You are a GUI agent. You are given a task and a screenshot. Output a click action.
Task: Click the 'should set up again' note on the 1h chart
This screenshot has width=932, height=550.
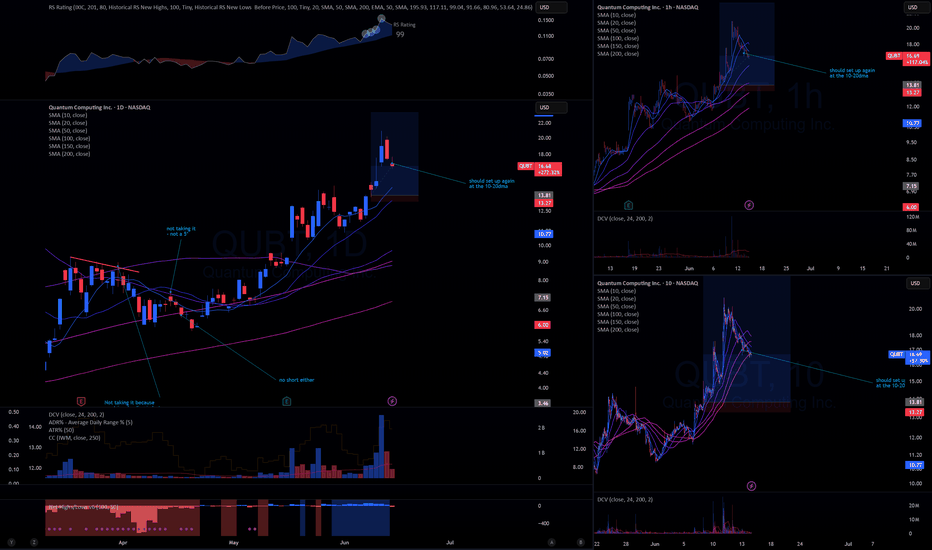pyautogui.click(x=852, y=73)
